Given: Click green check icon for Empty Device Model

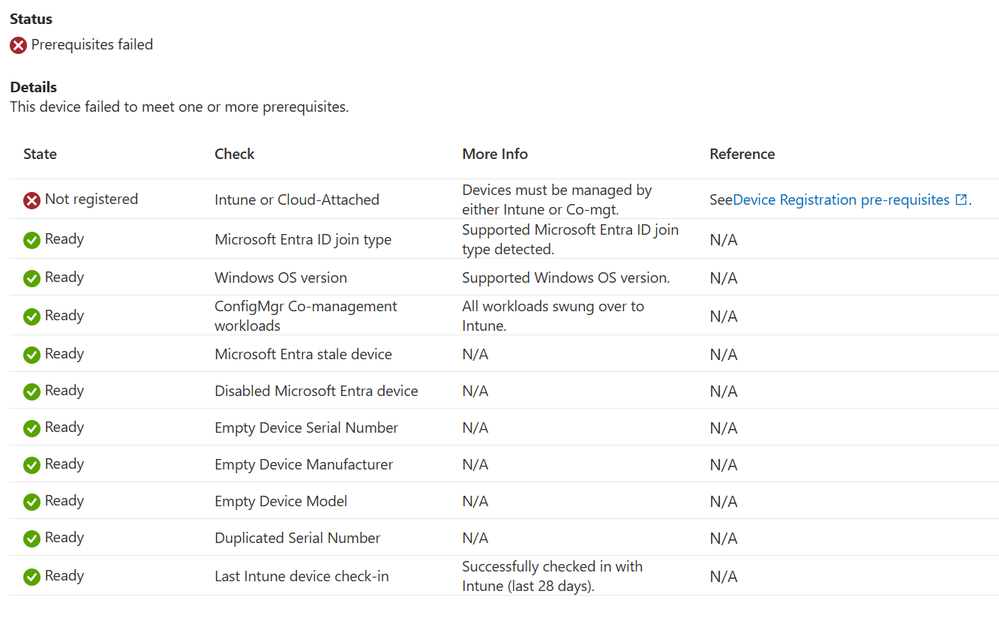Looking at the screenshot, I should pyautogui.click(x=32, y=502).
